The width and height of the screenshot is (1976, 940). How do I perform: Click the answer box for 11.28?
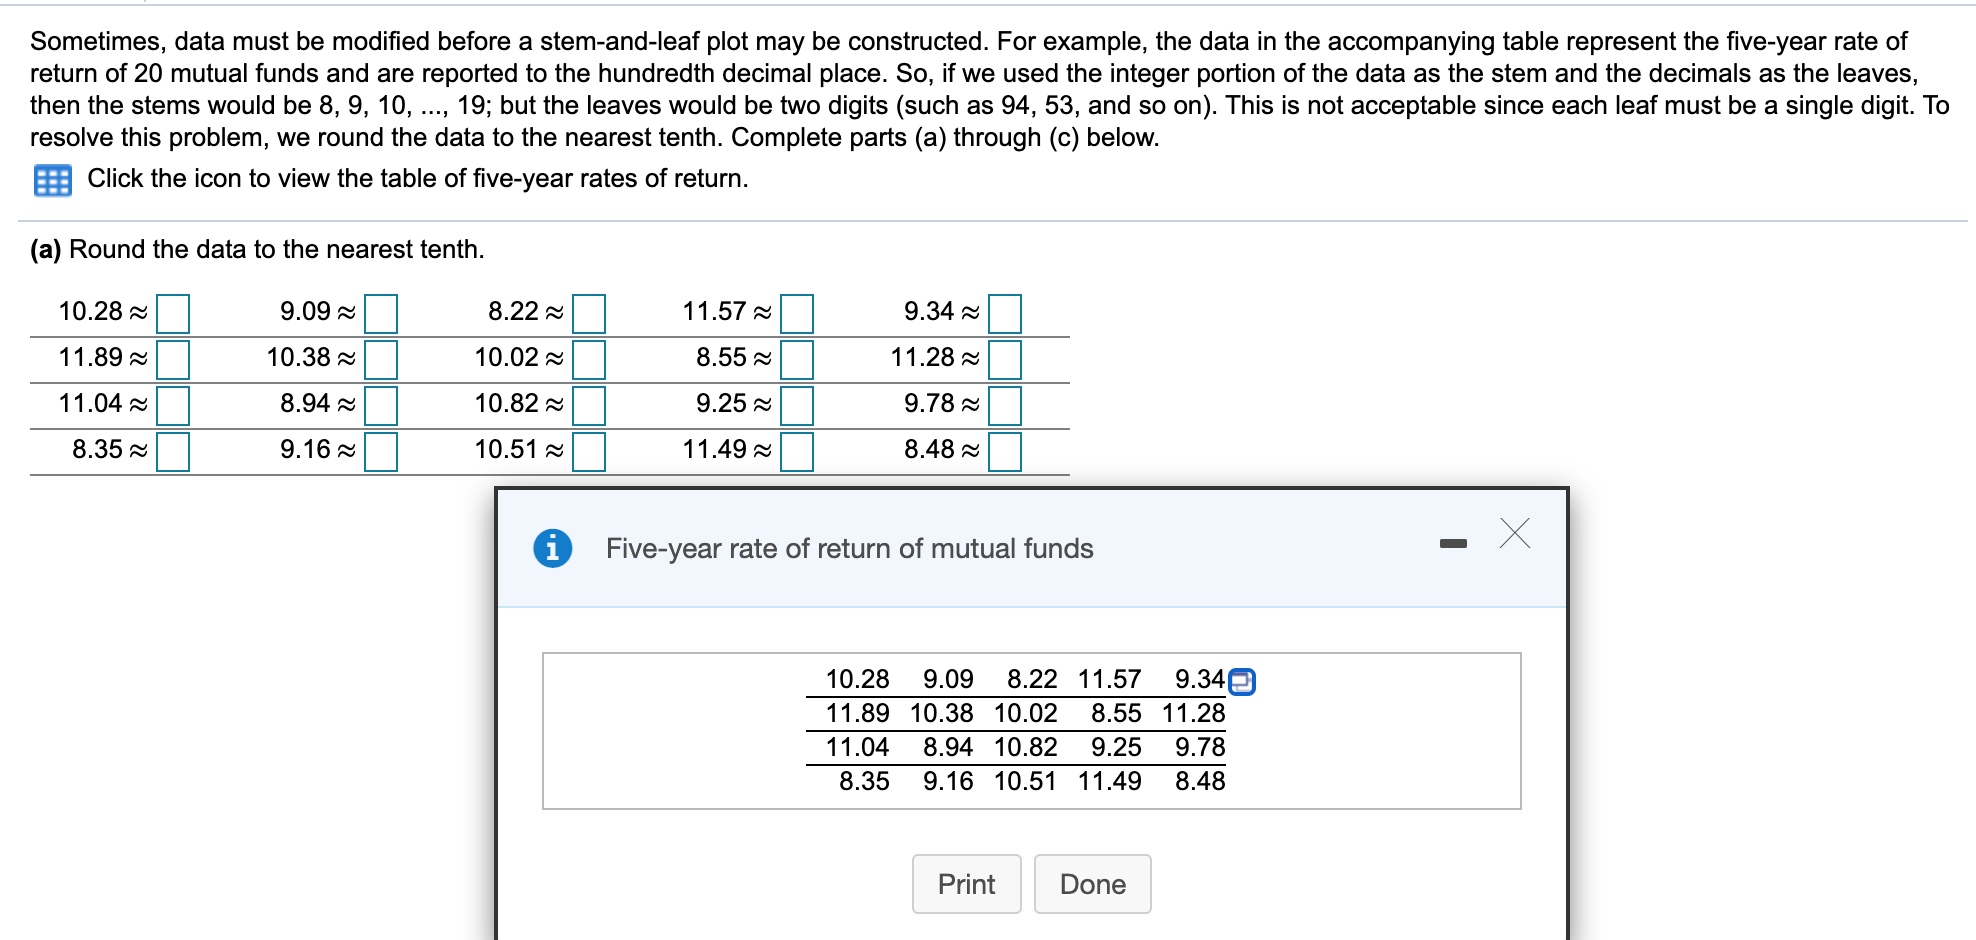[1005, 359]
